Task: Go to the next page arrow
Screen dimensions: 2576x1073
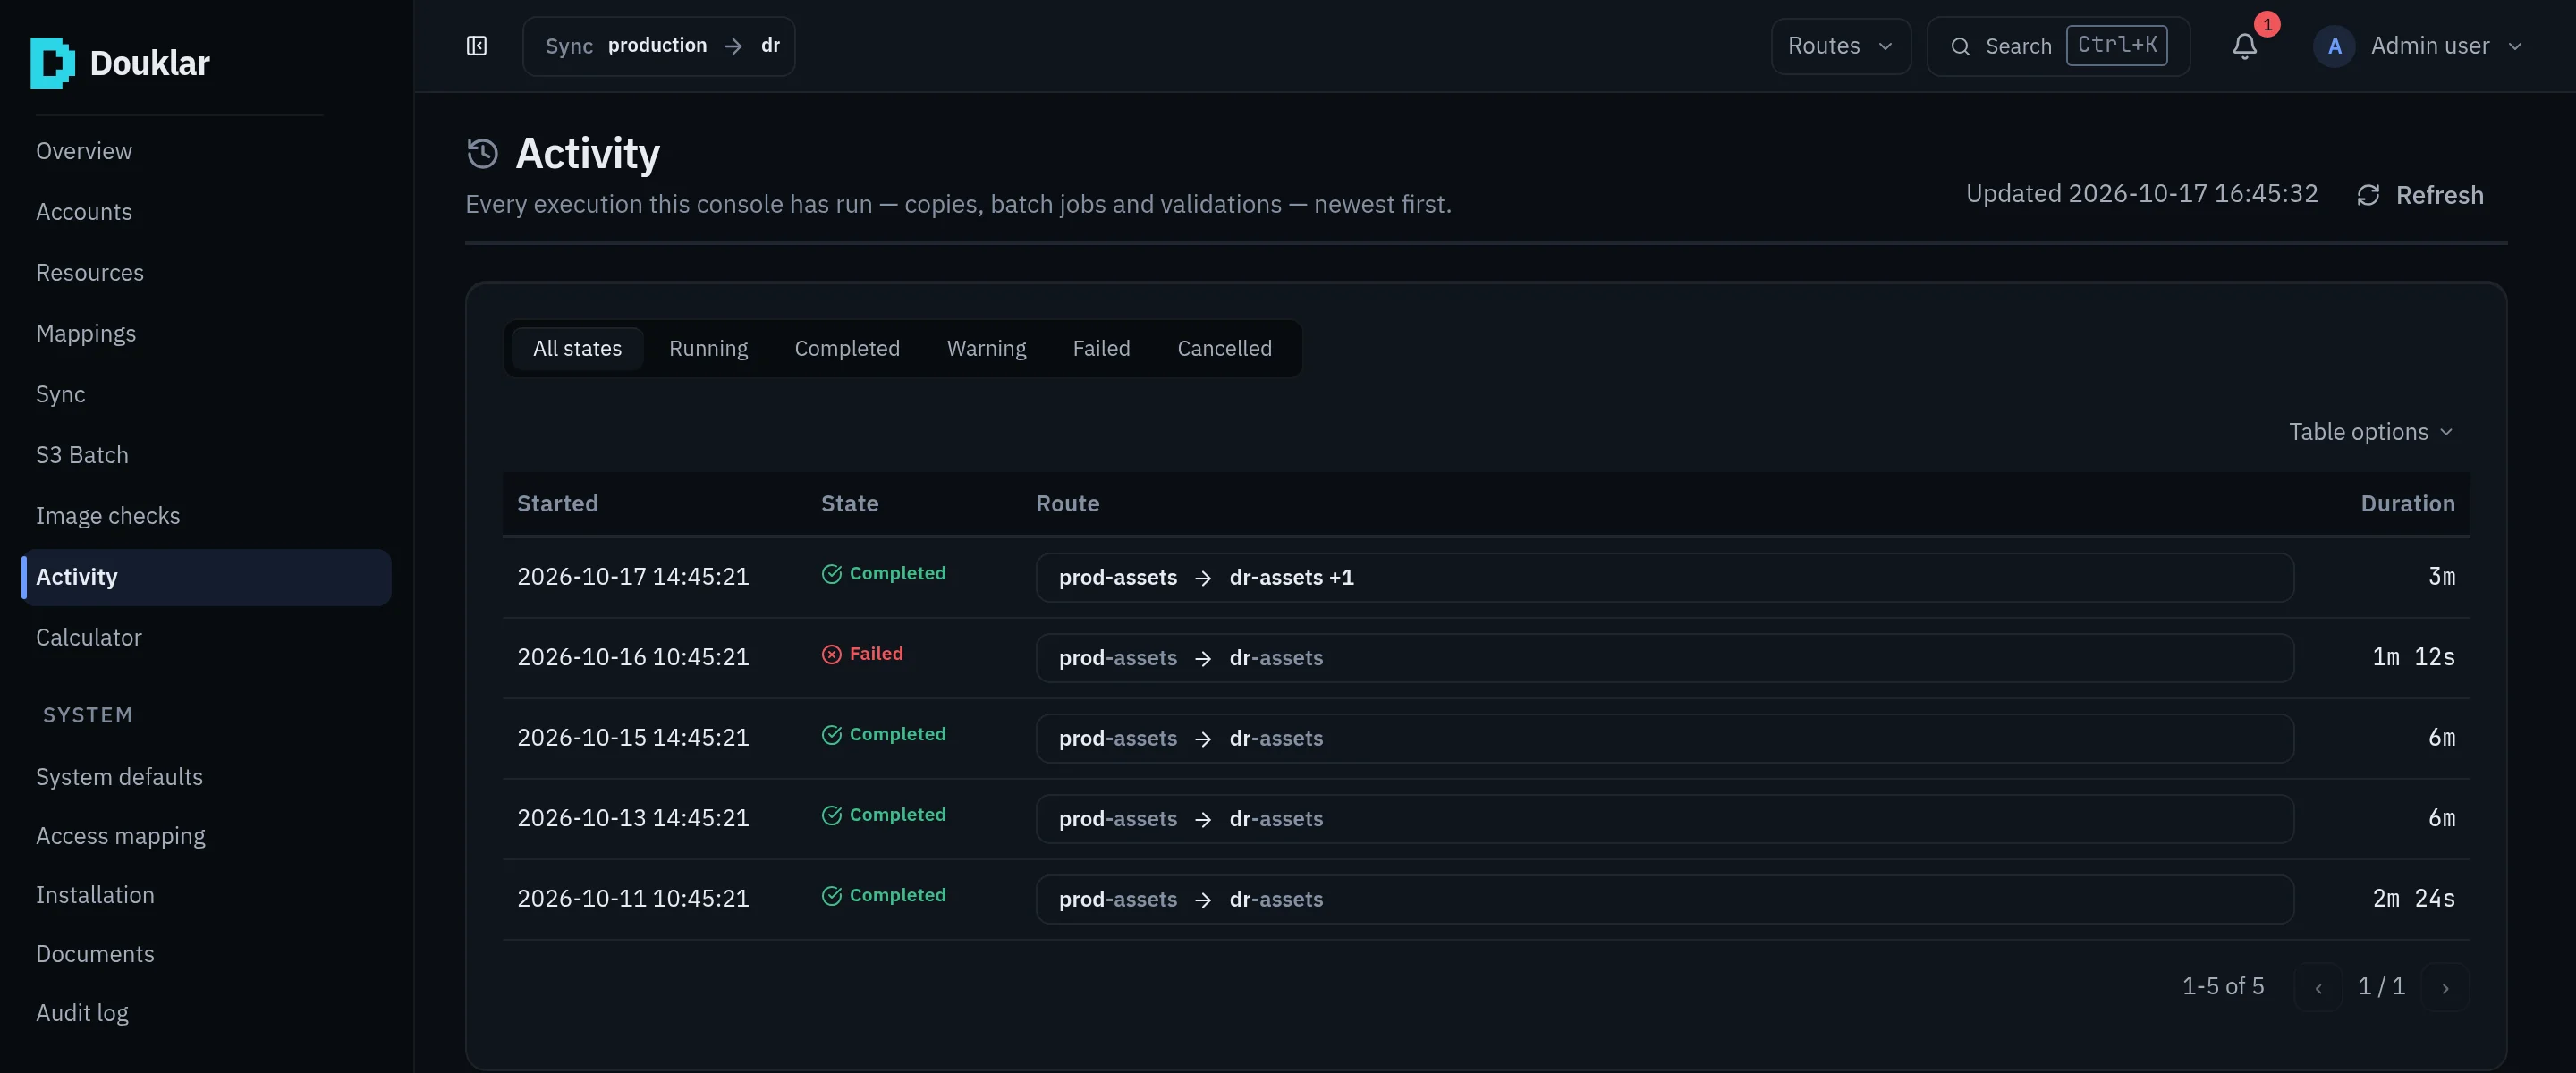Action: pos(2445,987)
